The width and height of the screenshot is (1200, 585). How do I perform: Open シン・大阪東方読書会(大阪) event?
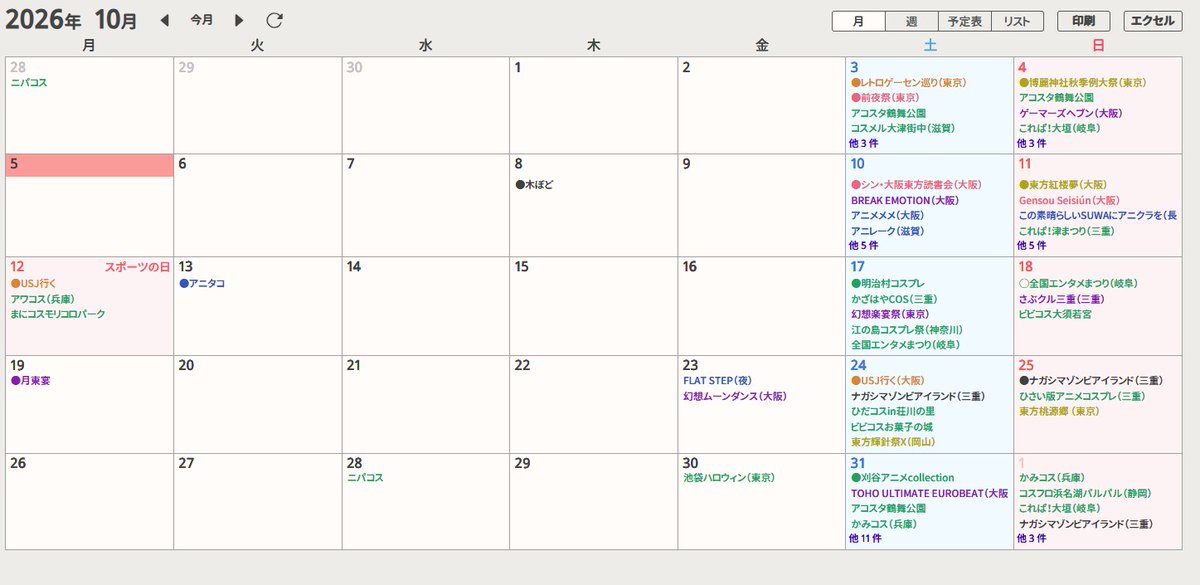pos(916,185)
